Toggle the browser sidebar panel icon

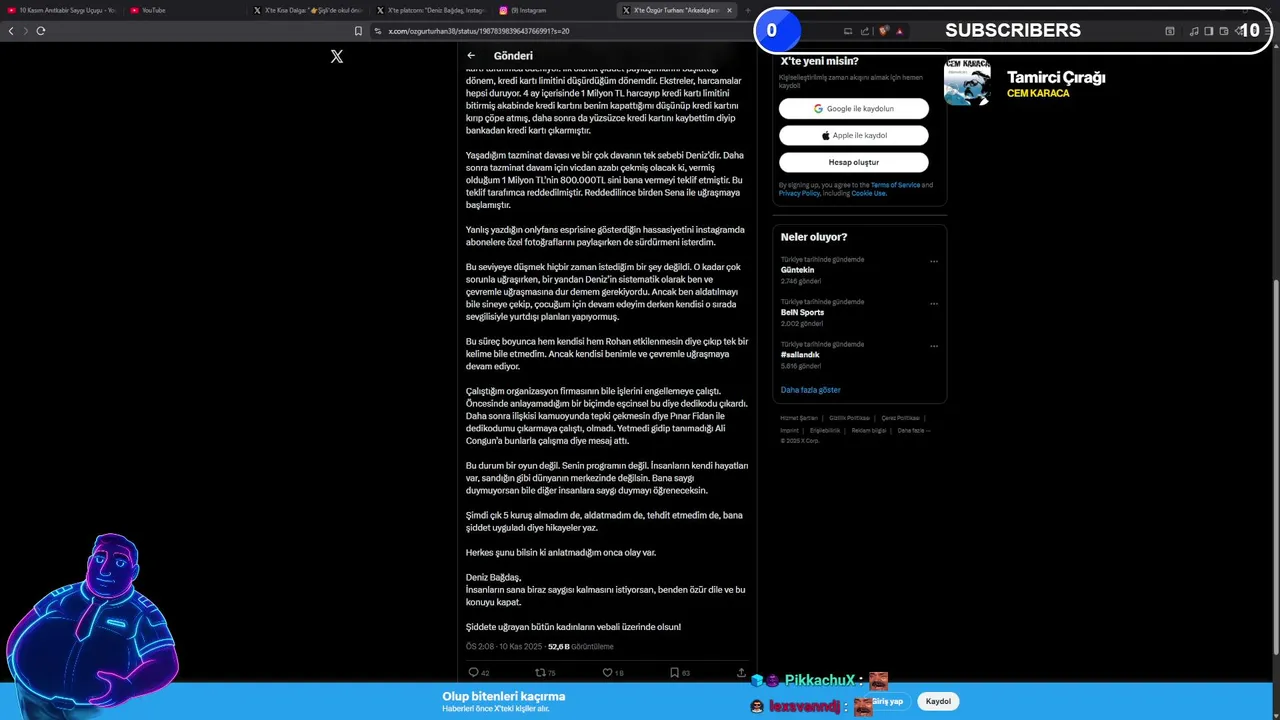1209,31
